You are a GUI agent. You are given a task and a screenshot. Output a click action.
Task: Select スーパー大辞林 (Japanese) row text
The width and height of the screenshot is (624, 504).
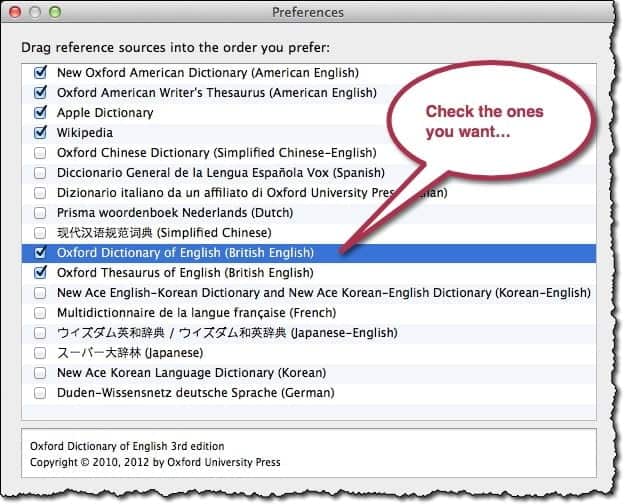[130, 353]
